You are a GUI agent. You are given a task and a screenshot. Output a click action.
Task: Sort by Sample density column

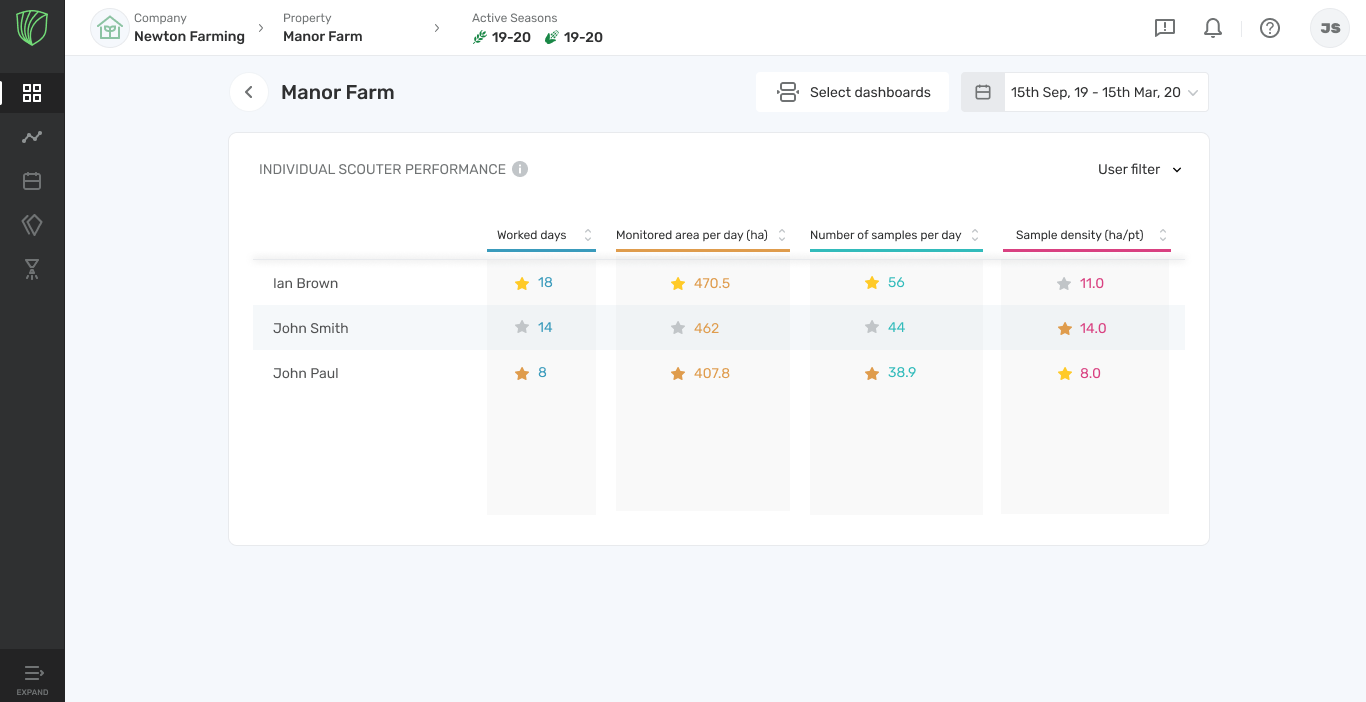[1163, 235]
